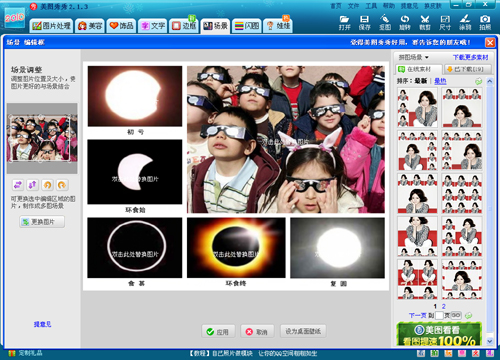Flip image horizontally with purple arrows icon
This screenshot has width=500, height=360.
point(18,184)
